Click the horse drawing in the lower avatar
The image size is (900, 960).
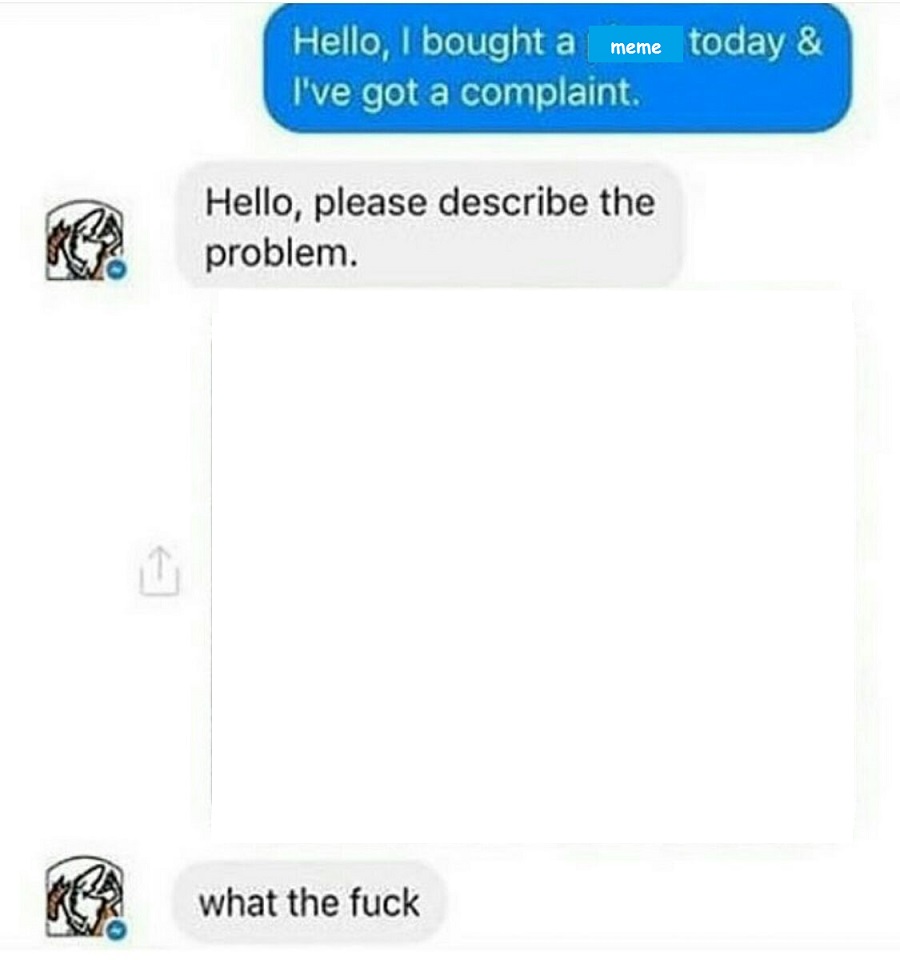coord(84,897)
